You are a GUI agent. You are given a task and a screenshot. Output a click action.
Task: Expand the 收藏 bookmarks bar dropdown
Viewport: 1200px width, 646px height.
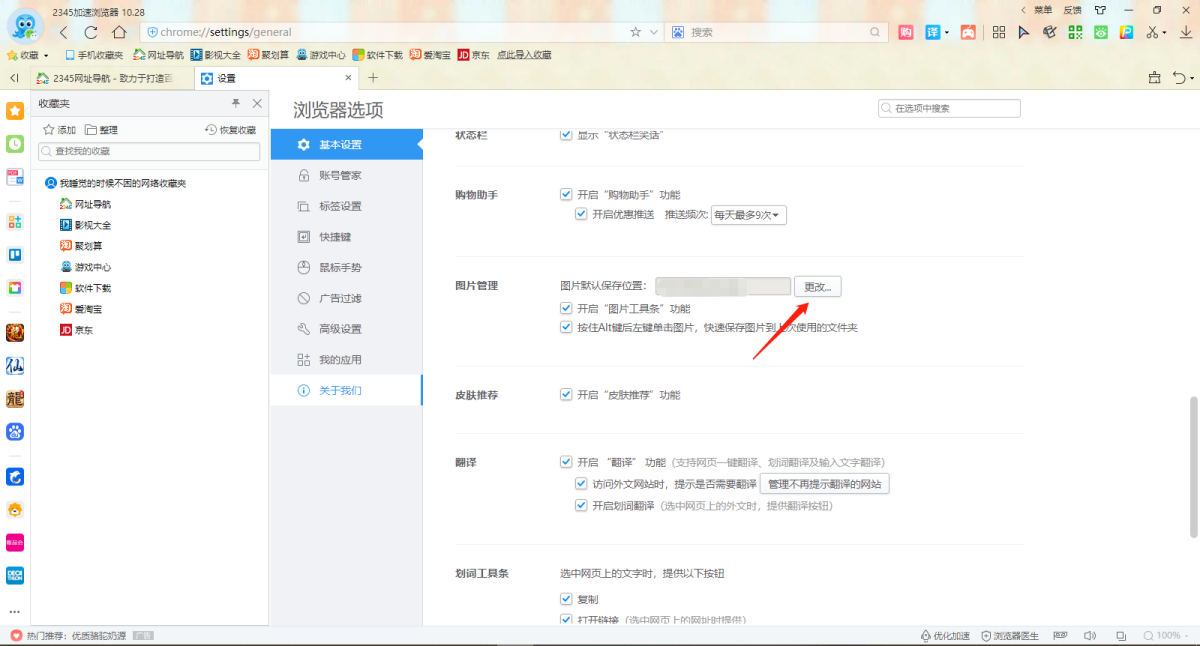click(46, 55)
